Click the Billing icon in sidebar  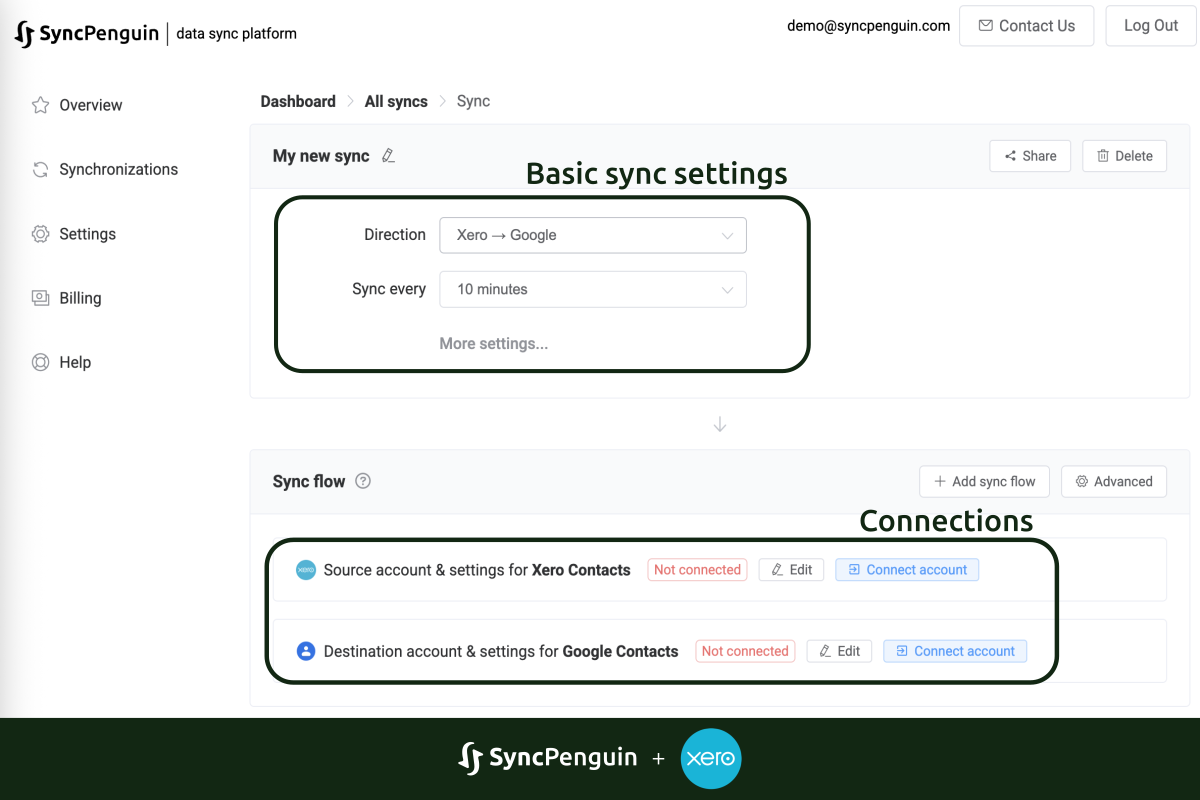[x=40, y=298]
